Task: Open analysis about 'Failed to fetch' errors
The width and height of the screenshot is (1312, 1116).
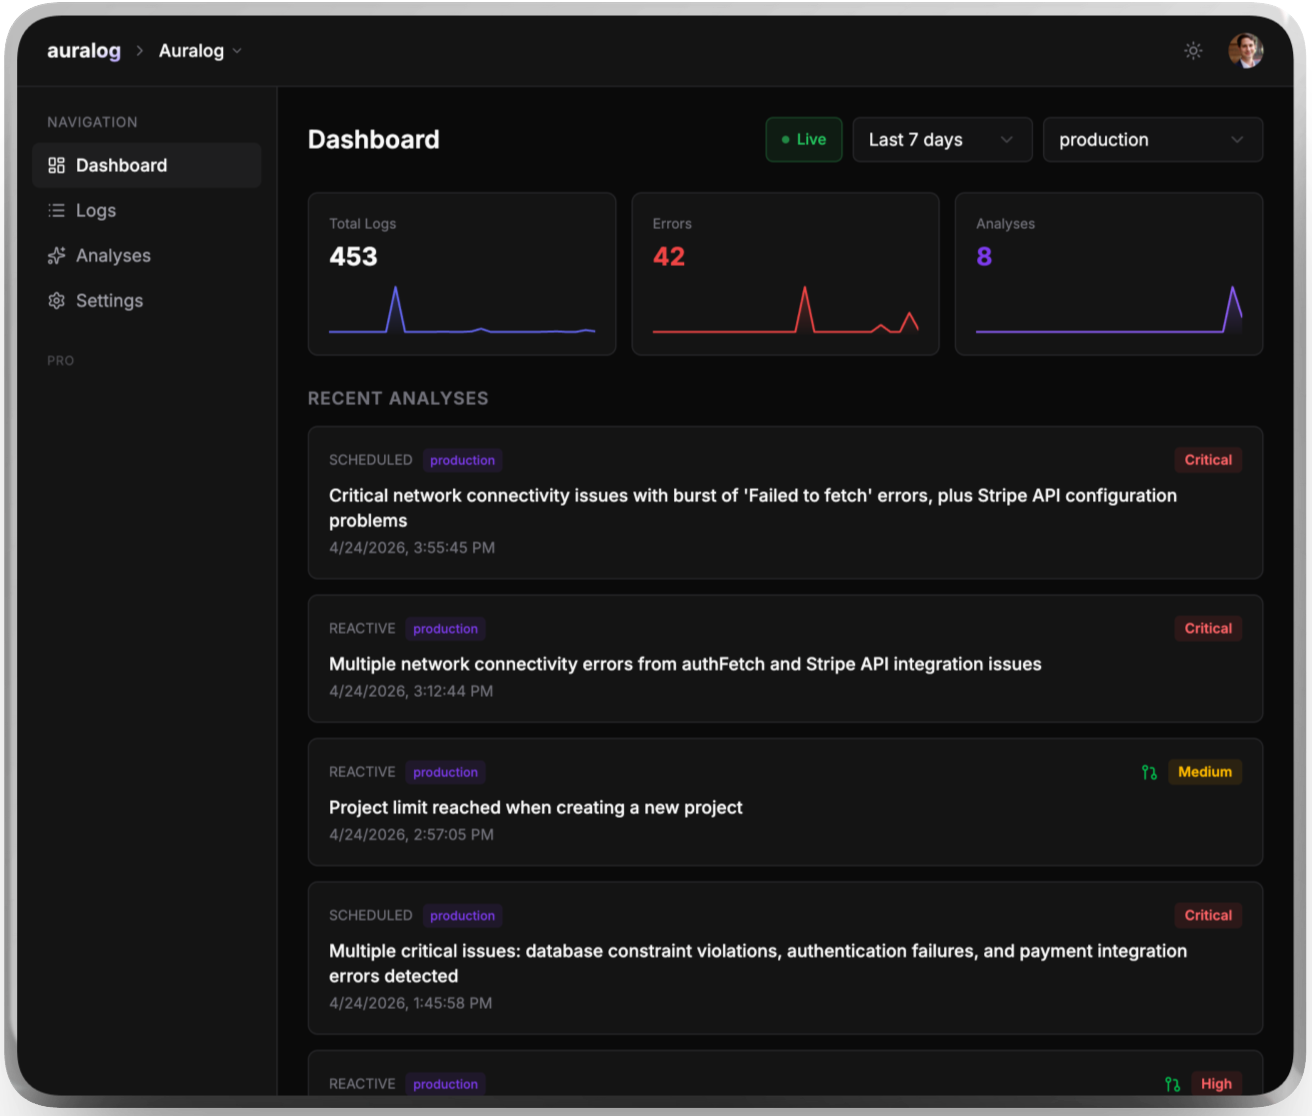Action: [785, 503]
